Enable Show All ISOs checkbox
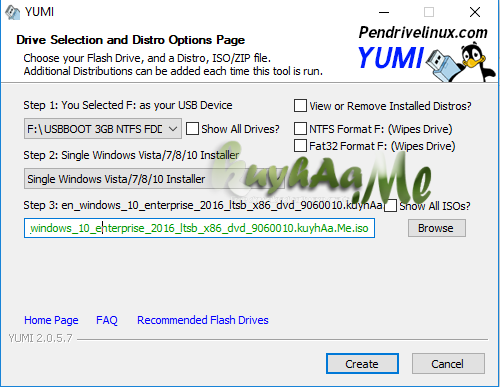Image resolution: width=500 pixels, height=387 pixels. [x=390, y=206]
